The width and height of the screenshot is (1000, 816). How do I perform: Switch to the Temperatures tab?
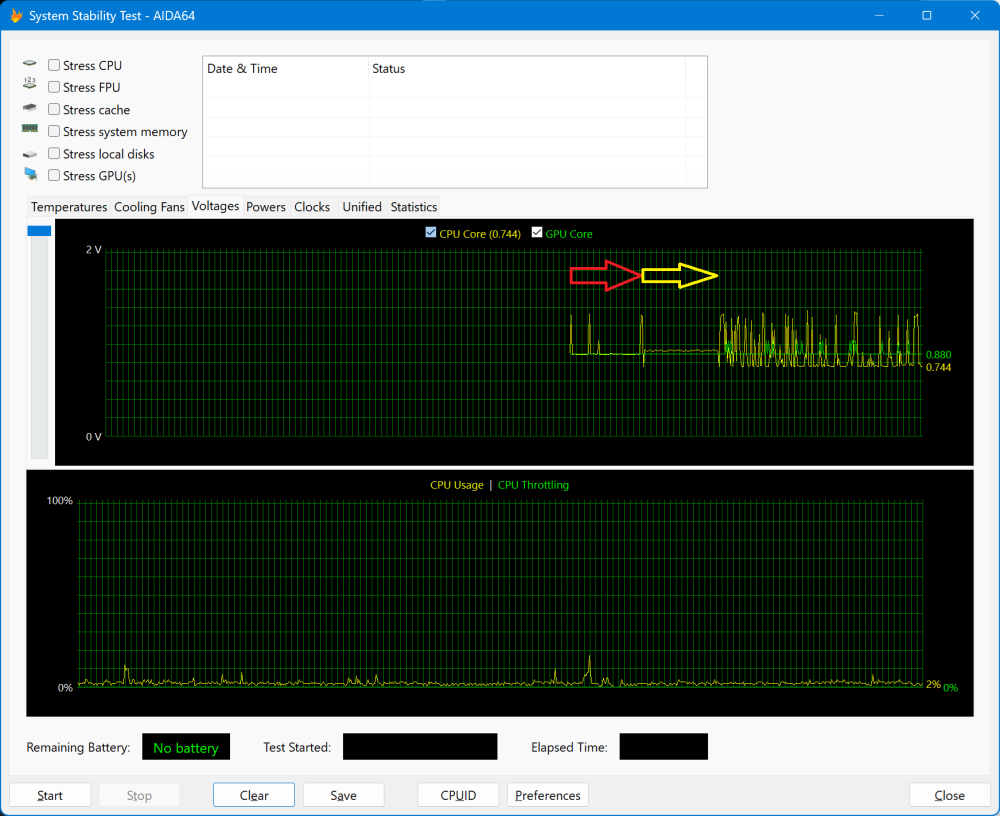coord(69,207)
